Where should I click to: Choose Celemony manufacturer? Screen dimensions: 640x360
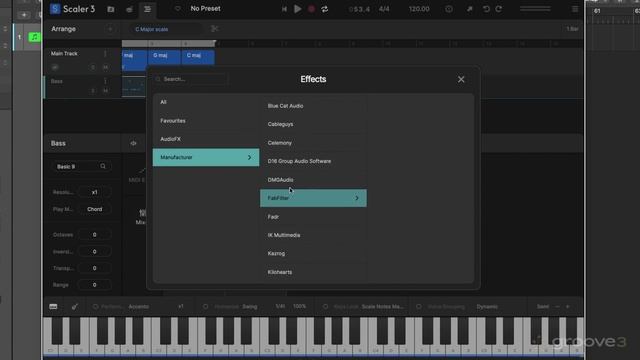tap(313, 143)
